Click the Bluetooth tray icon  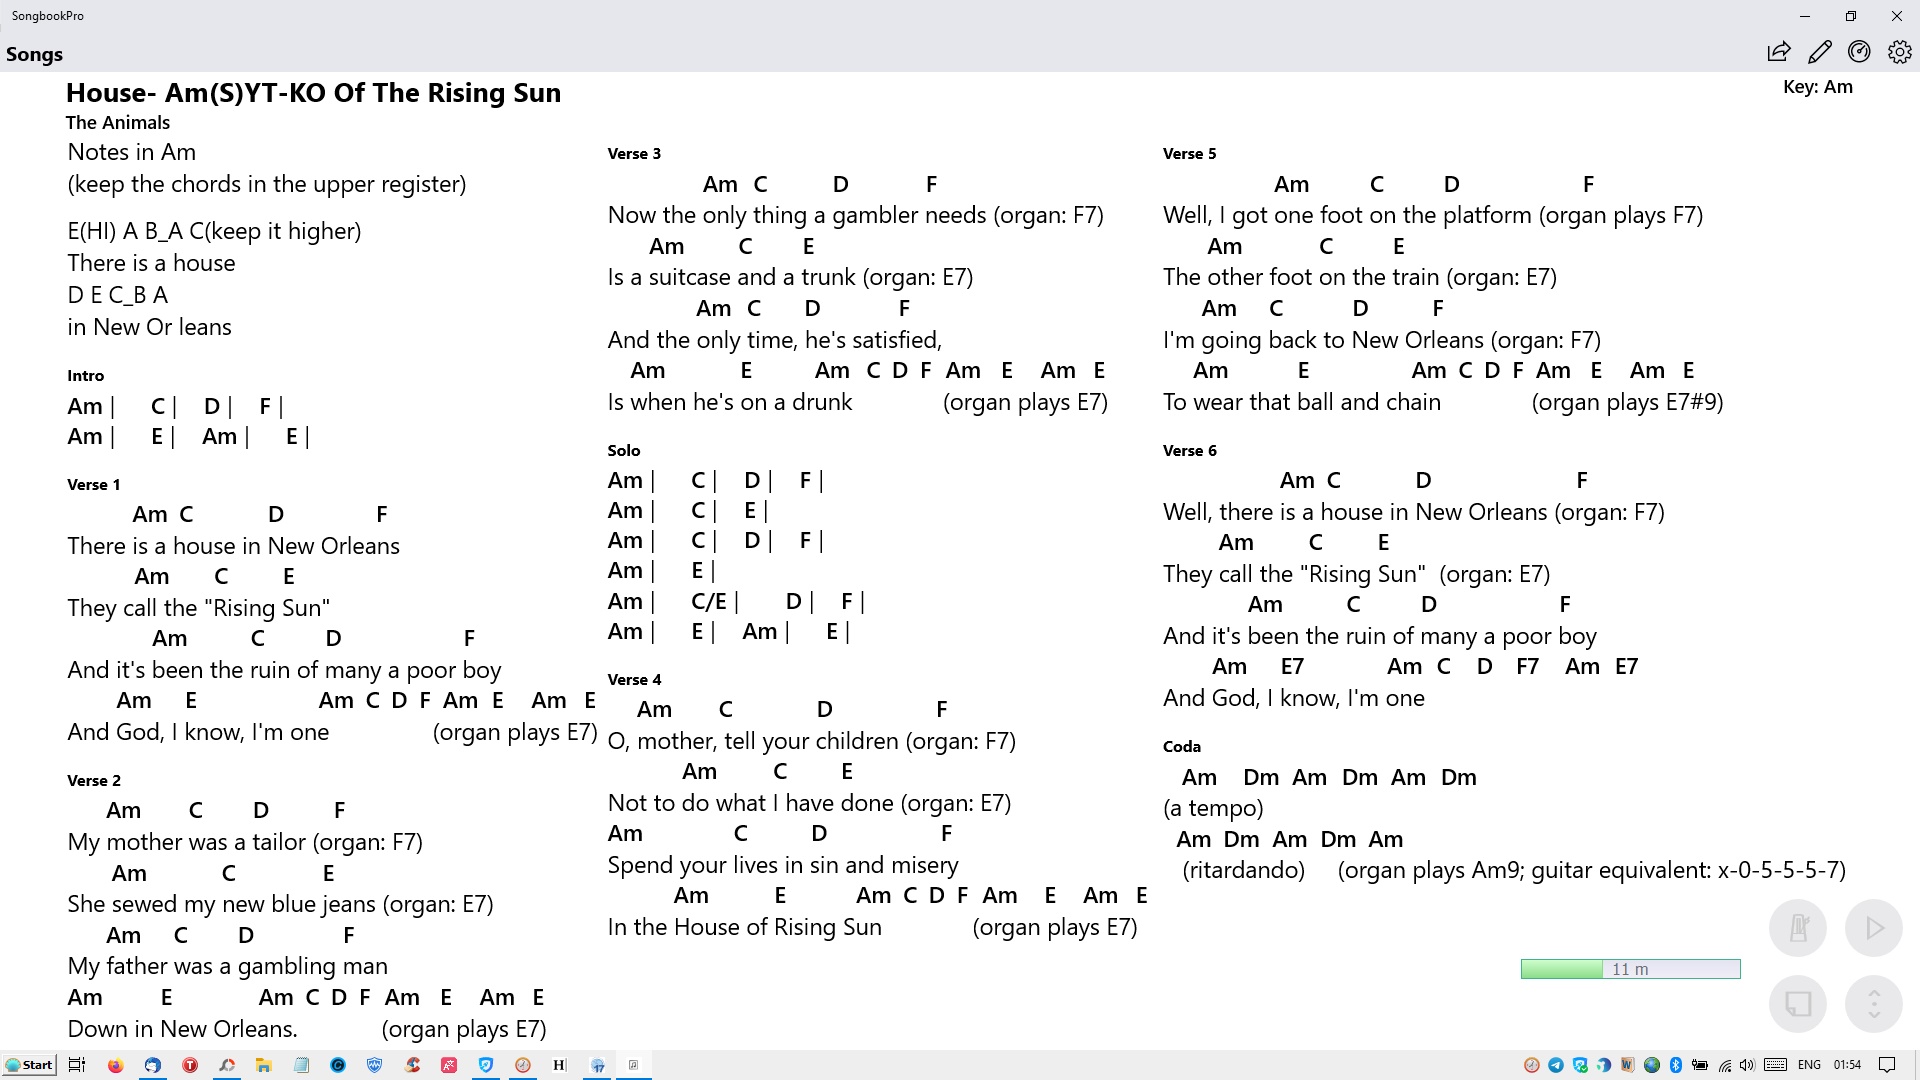coord(1676,1065)
